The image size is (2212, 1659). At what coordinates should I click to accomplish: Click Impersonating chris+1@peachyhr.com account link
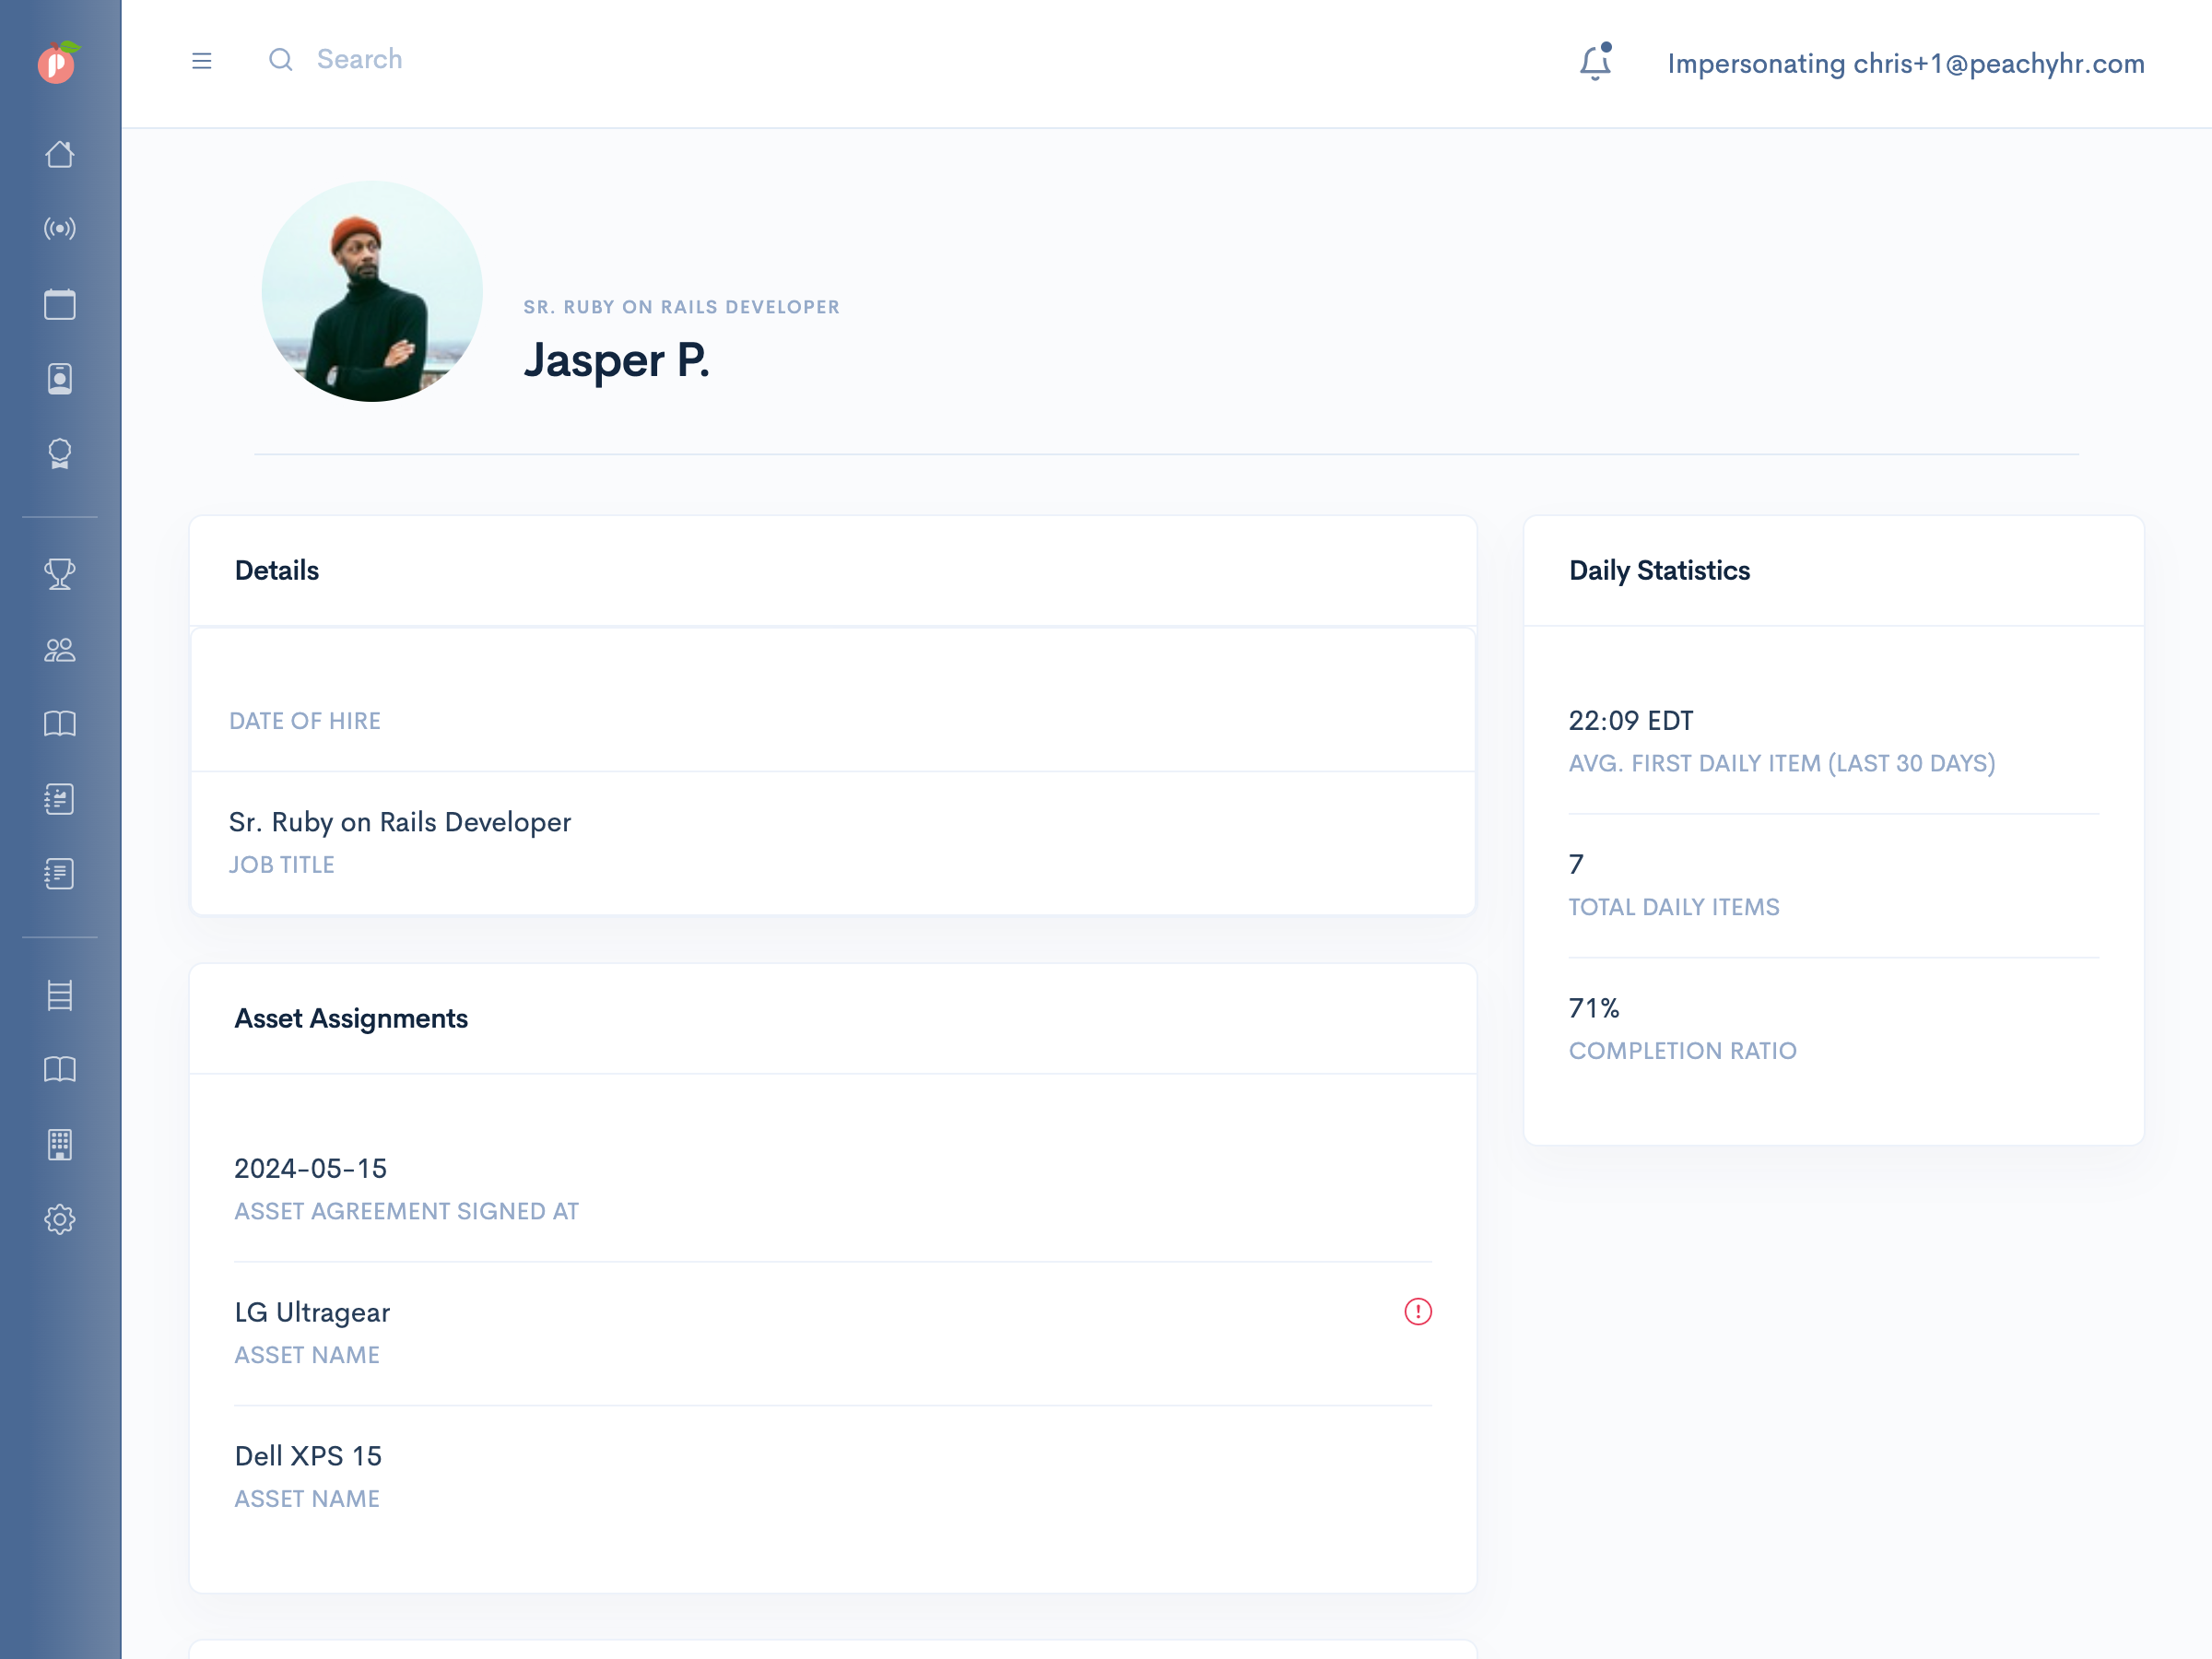(x=1906, y=63)
